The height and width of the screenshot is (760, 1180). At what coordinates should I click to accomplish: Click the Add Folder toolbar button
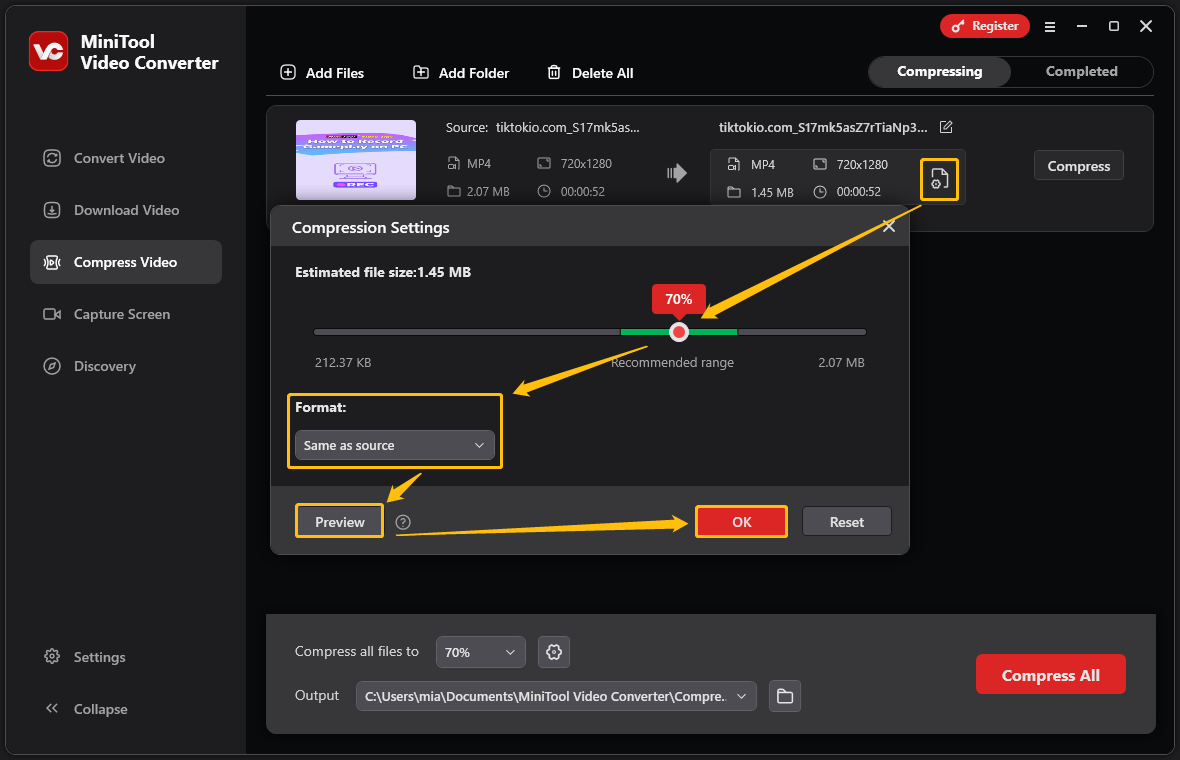pyautogui.click(x=461, y=73)
